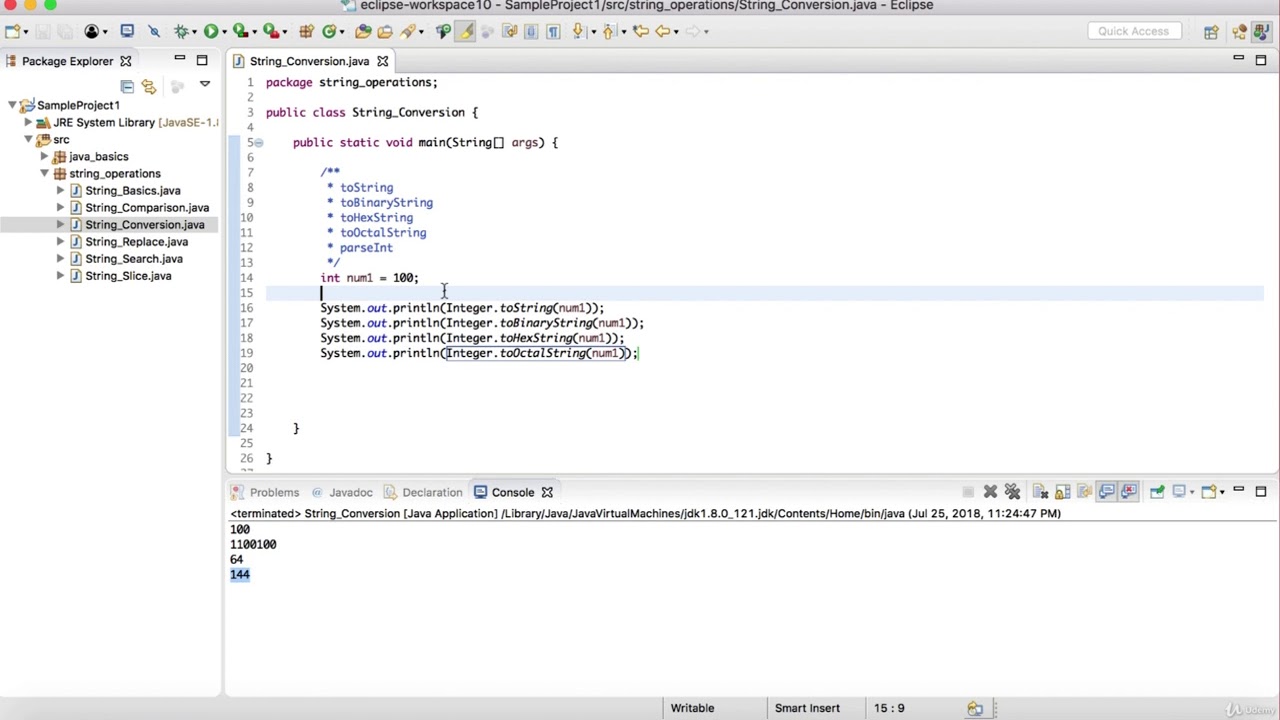Jump to Last Edit Location icon
Viewport: 1280px width, 720px height.
[640, 31]
